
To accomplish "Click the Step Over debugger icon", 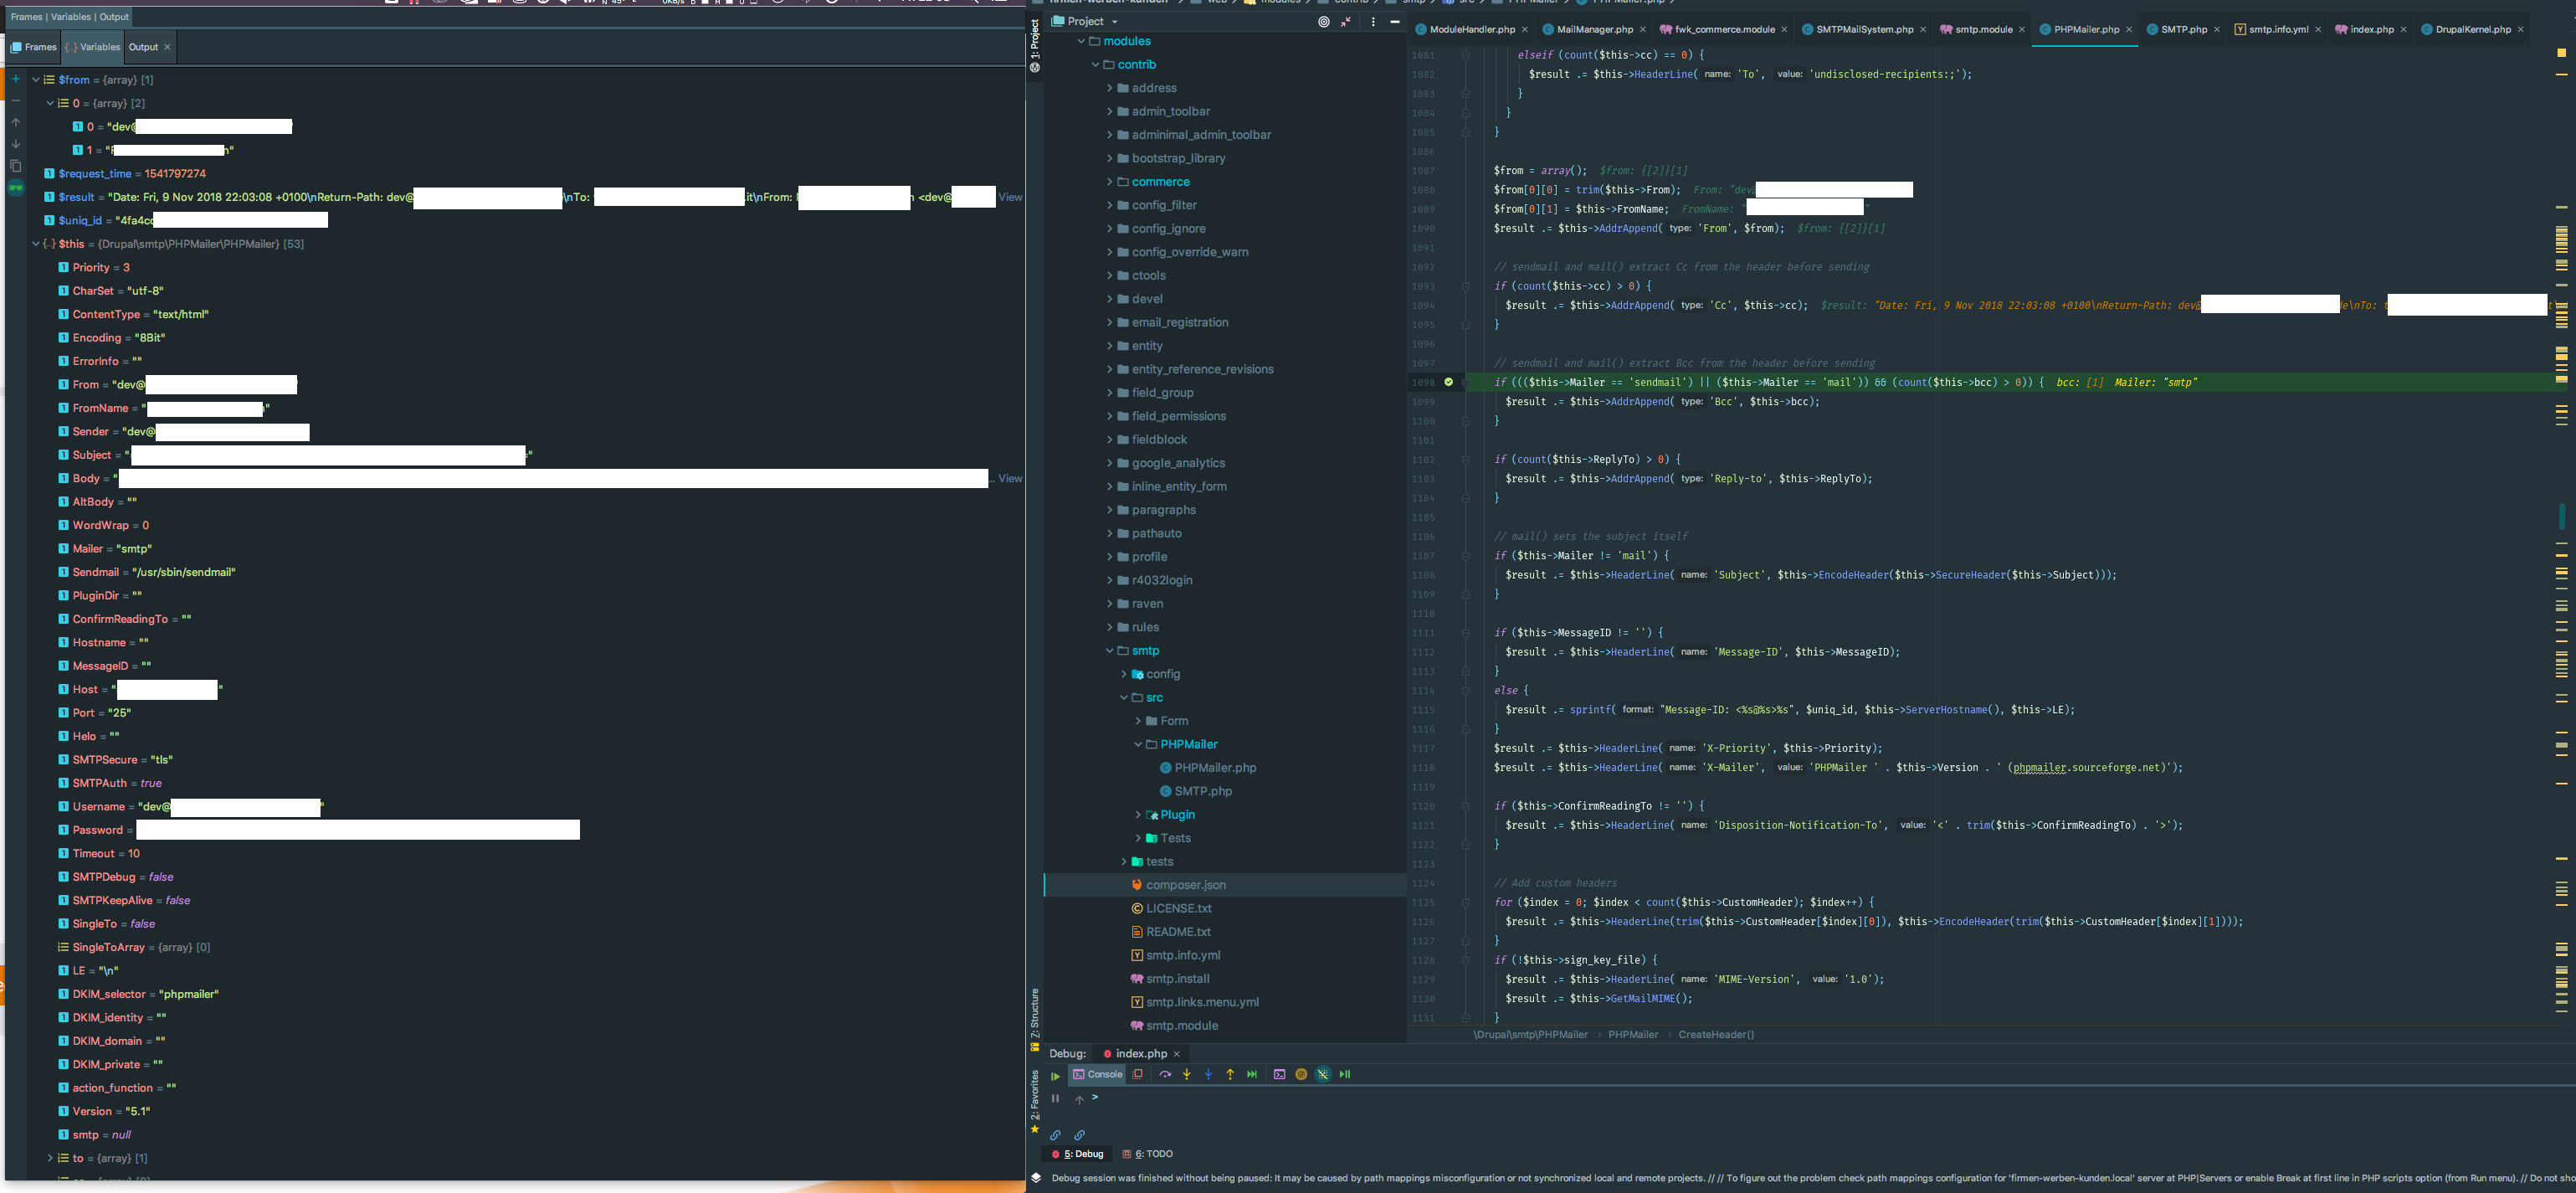I will (1165, 1074).
